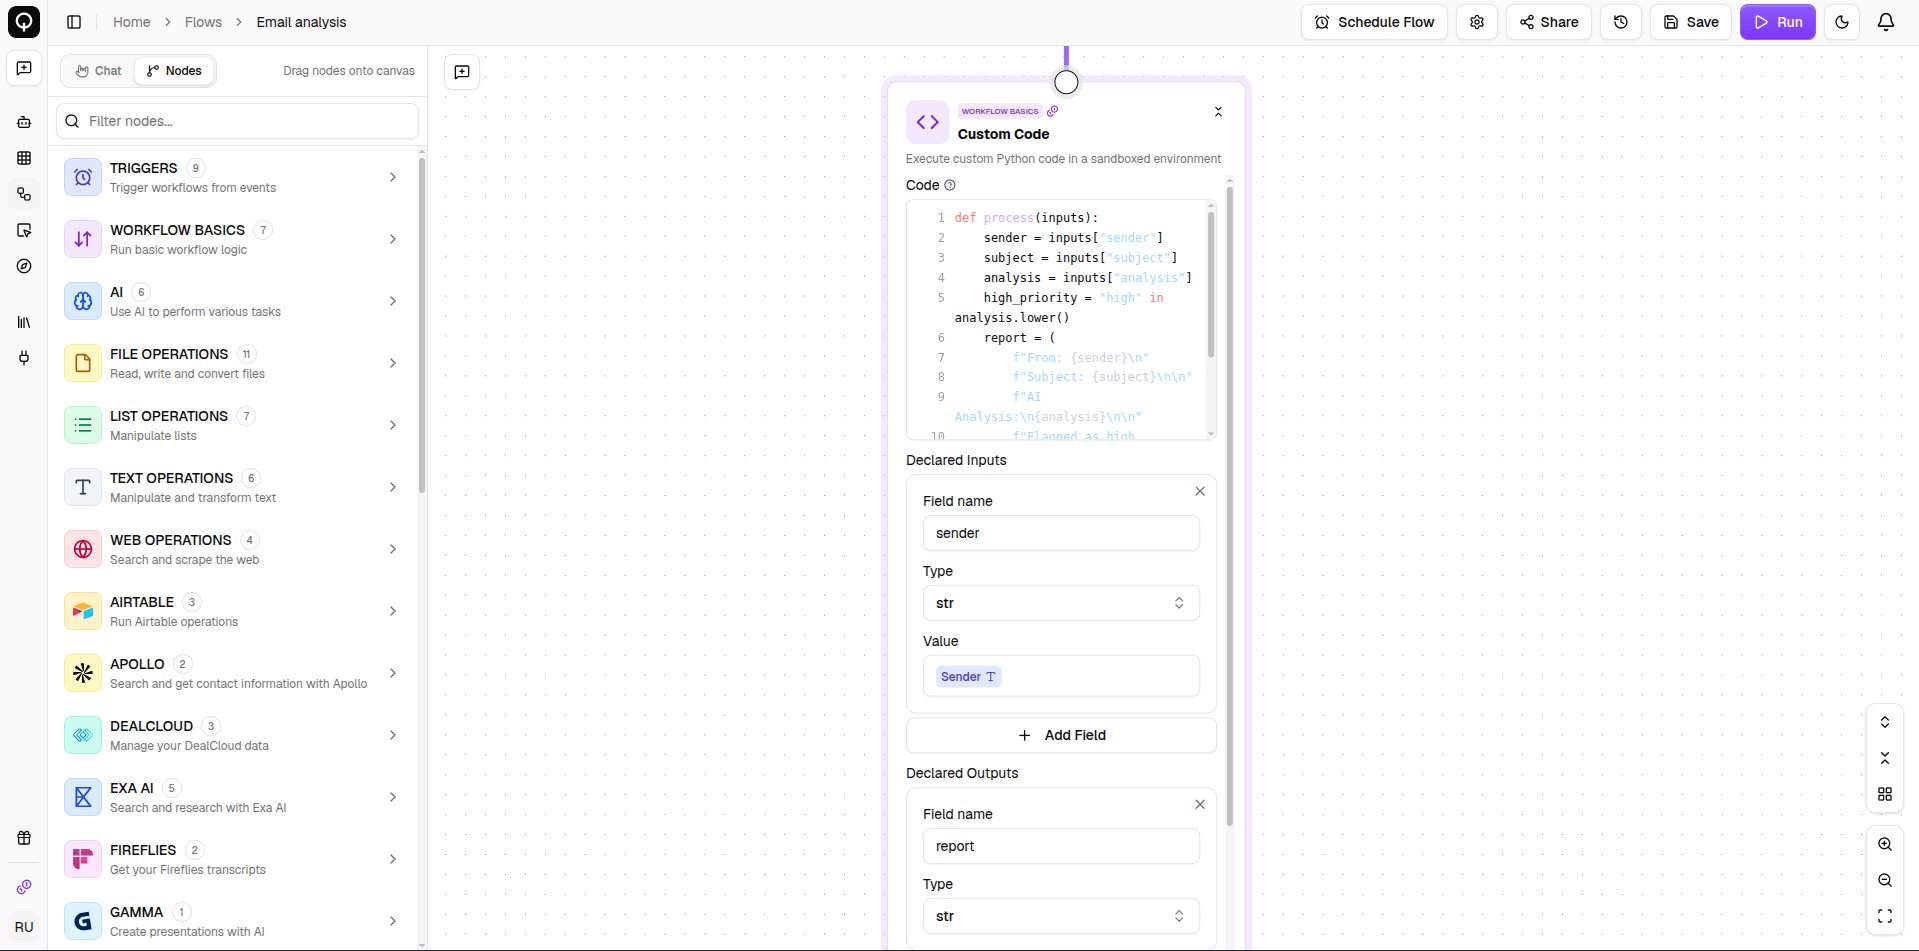Open the compass explore icon in left rail
The width and height of the screenshot is (1919, 951).
[x=24, y=266]
